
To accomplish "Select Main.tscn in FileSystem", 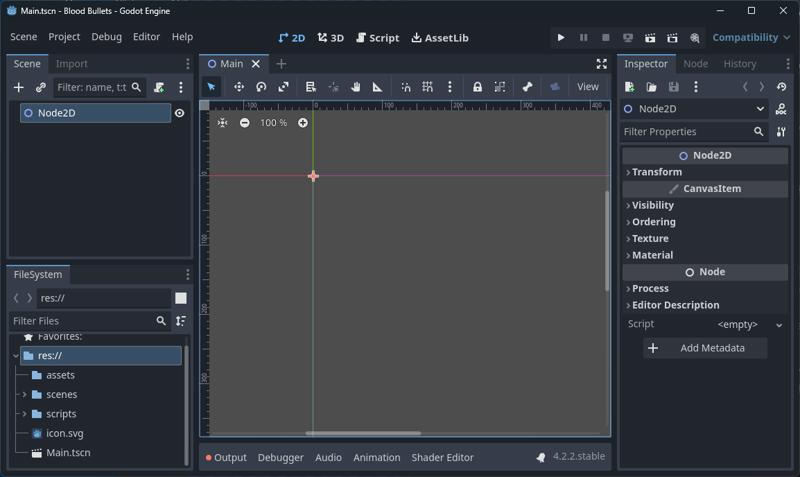I will tap(68, 453).
